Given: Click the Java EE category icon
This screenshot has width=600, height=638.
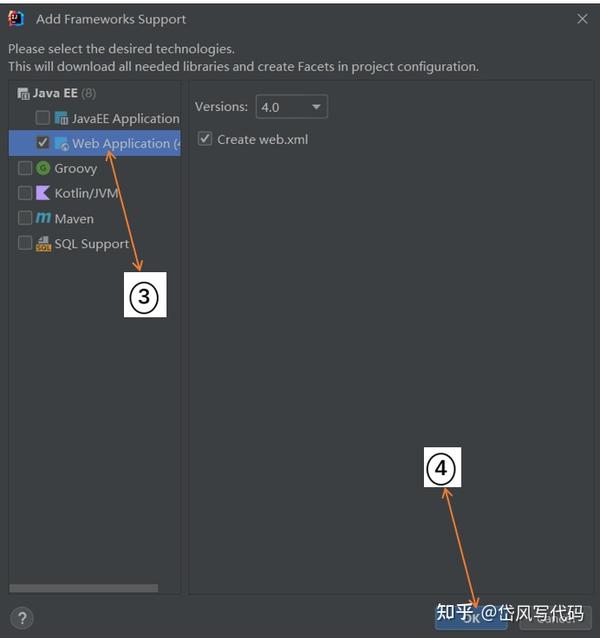Looking at the screenshot, I should [x=23, y=94].
